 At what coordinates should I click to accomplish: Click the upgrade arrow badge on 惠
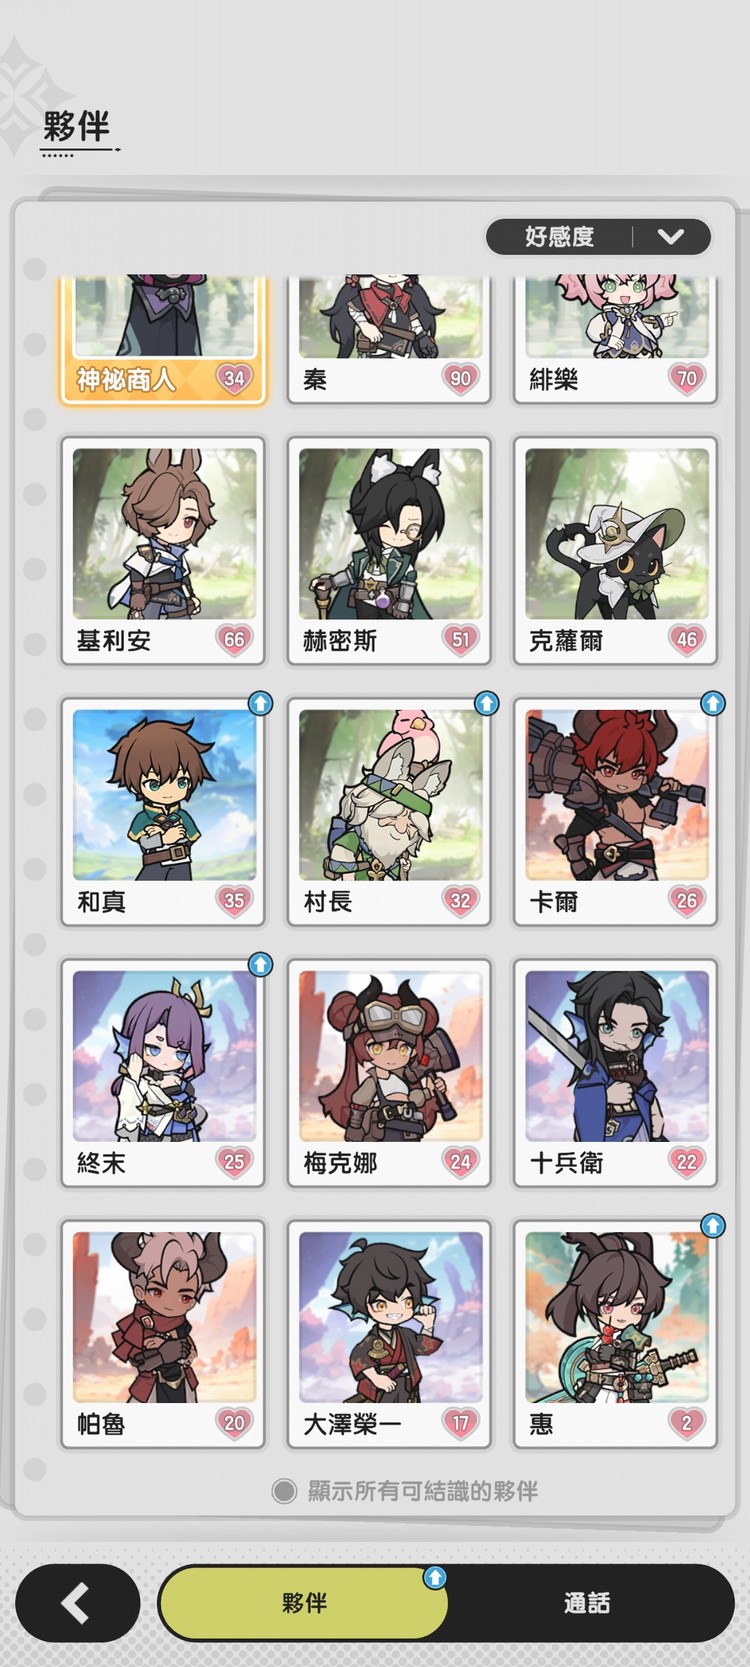pos(712,1225)
